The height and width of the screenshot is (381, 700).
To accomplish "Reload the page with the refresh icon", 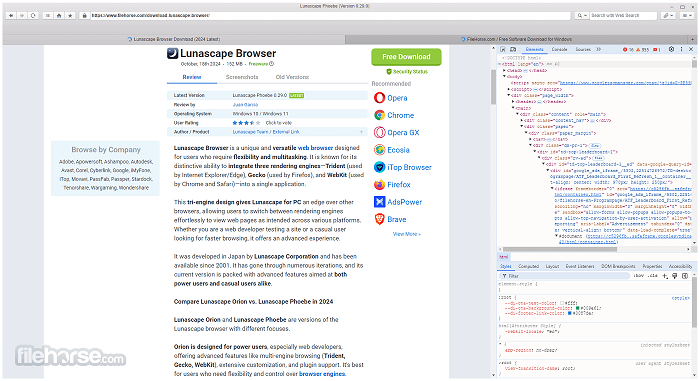I will point(33,15).
